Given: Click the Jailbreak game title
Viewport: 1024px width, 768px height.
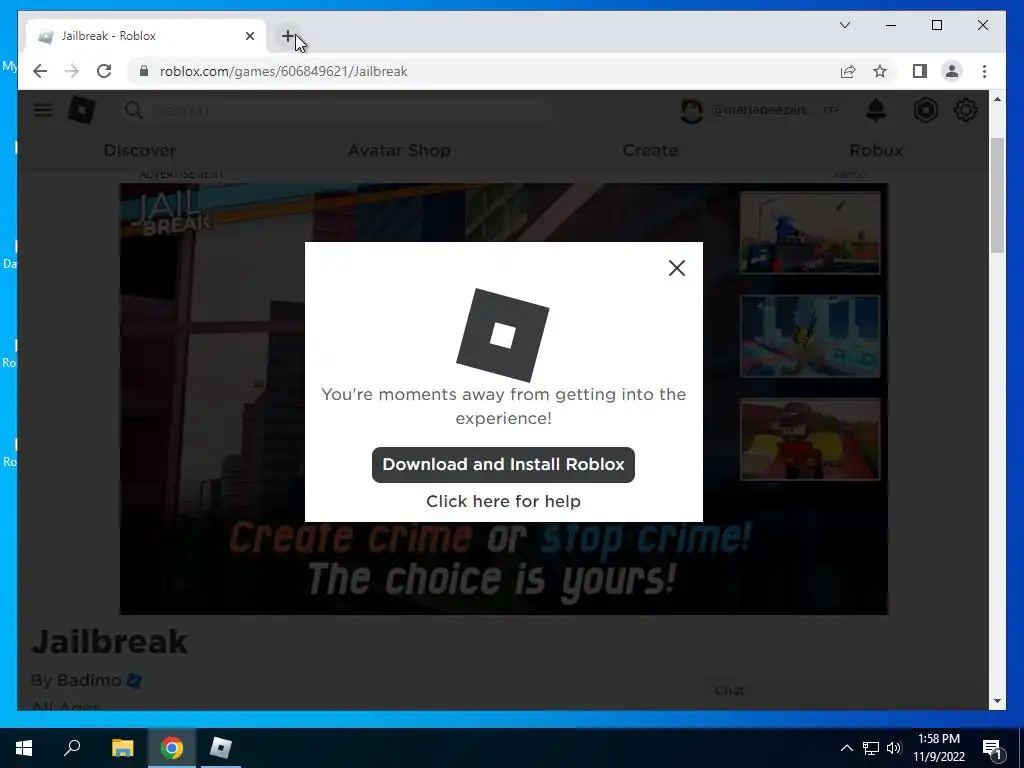Looking at the screenshot, I should pos(109,641).
